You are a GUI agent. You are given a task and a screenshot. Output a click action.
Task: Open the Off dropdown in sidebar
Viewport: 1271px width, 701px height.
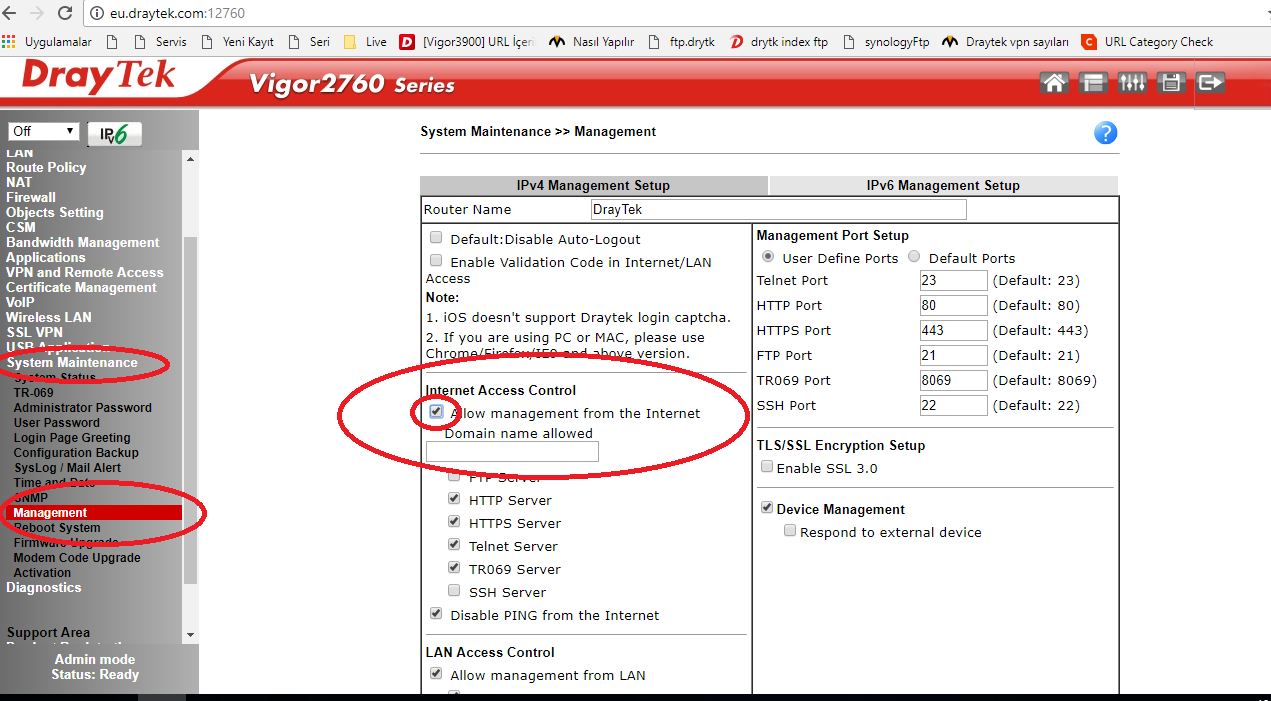pyautogui.click(x=43, y=131)
